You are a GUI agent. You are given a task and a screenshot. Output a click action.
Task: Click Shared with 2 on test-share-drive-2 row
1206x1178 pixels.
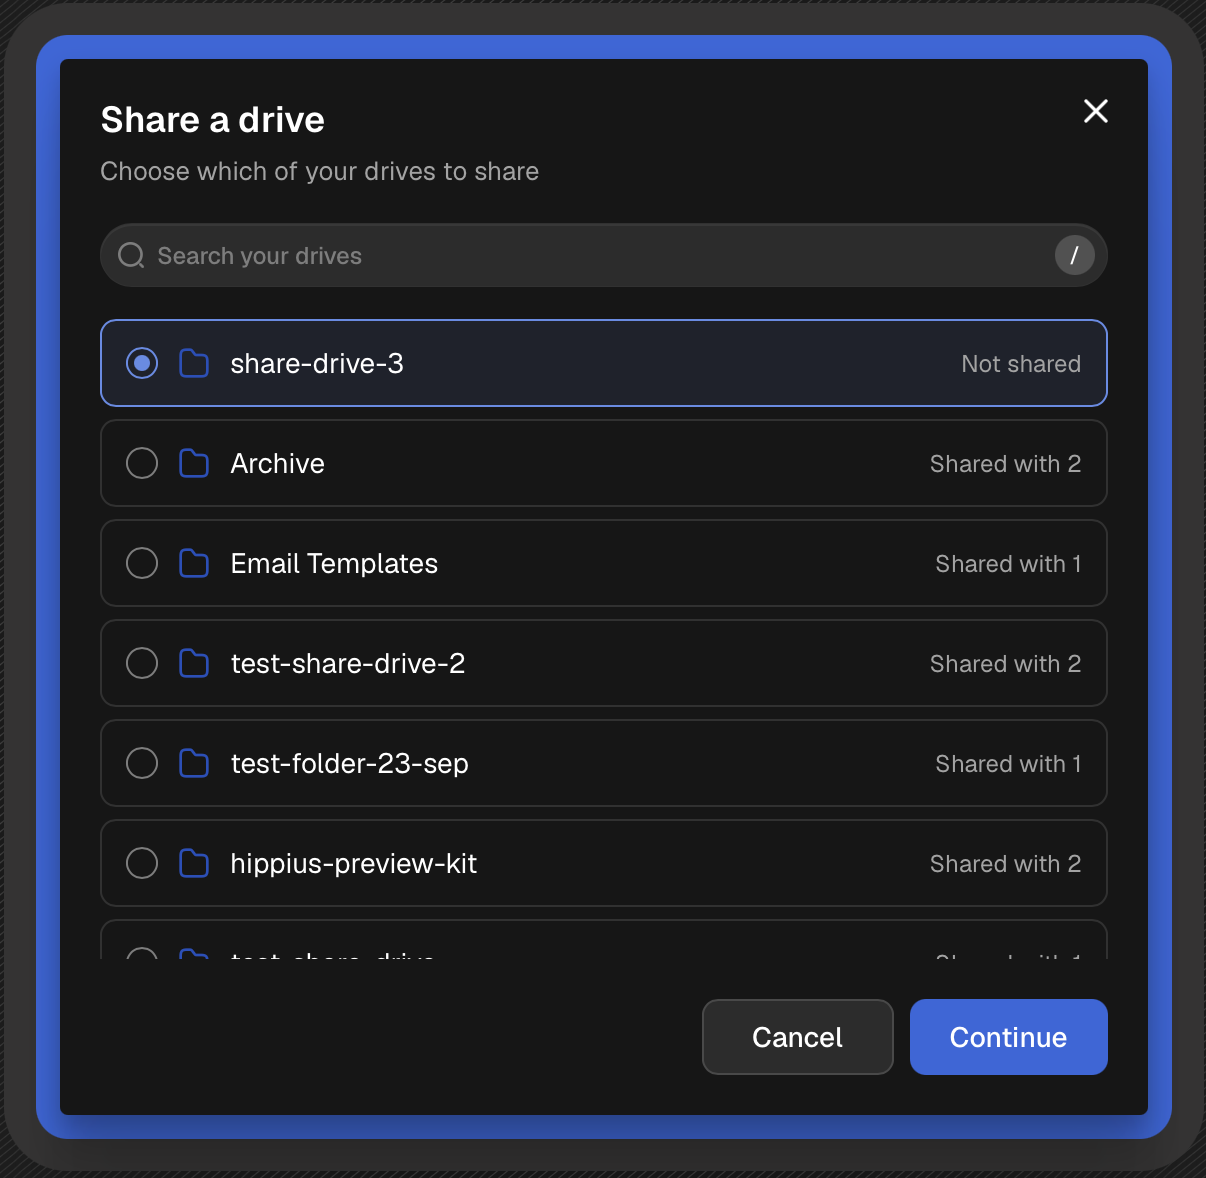(1005, 664)
